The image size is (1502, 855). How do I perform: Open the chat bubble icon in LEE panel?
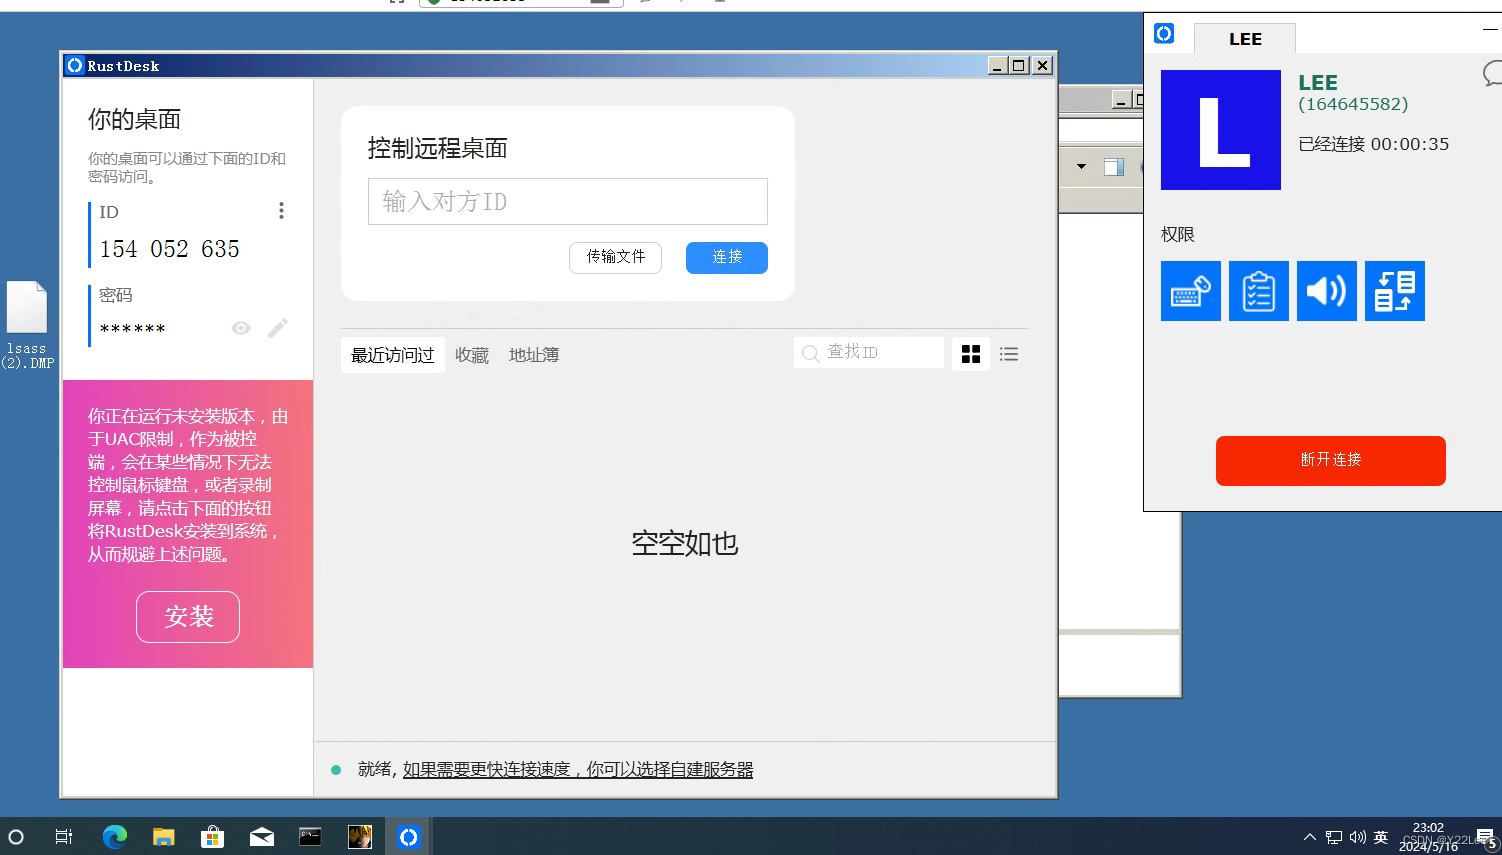coord(1492,73)
